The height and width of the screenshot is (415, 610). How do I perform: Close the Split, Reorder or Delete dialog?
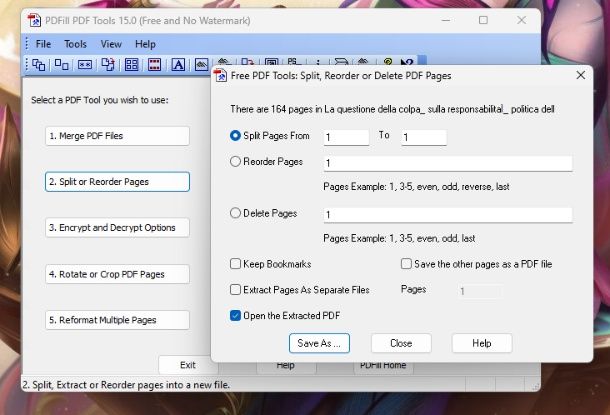(x=580, y=75)
